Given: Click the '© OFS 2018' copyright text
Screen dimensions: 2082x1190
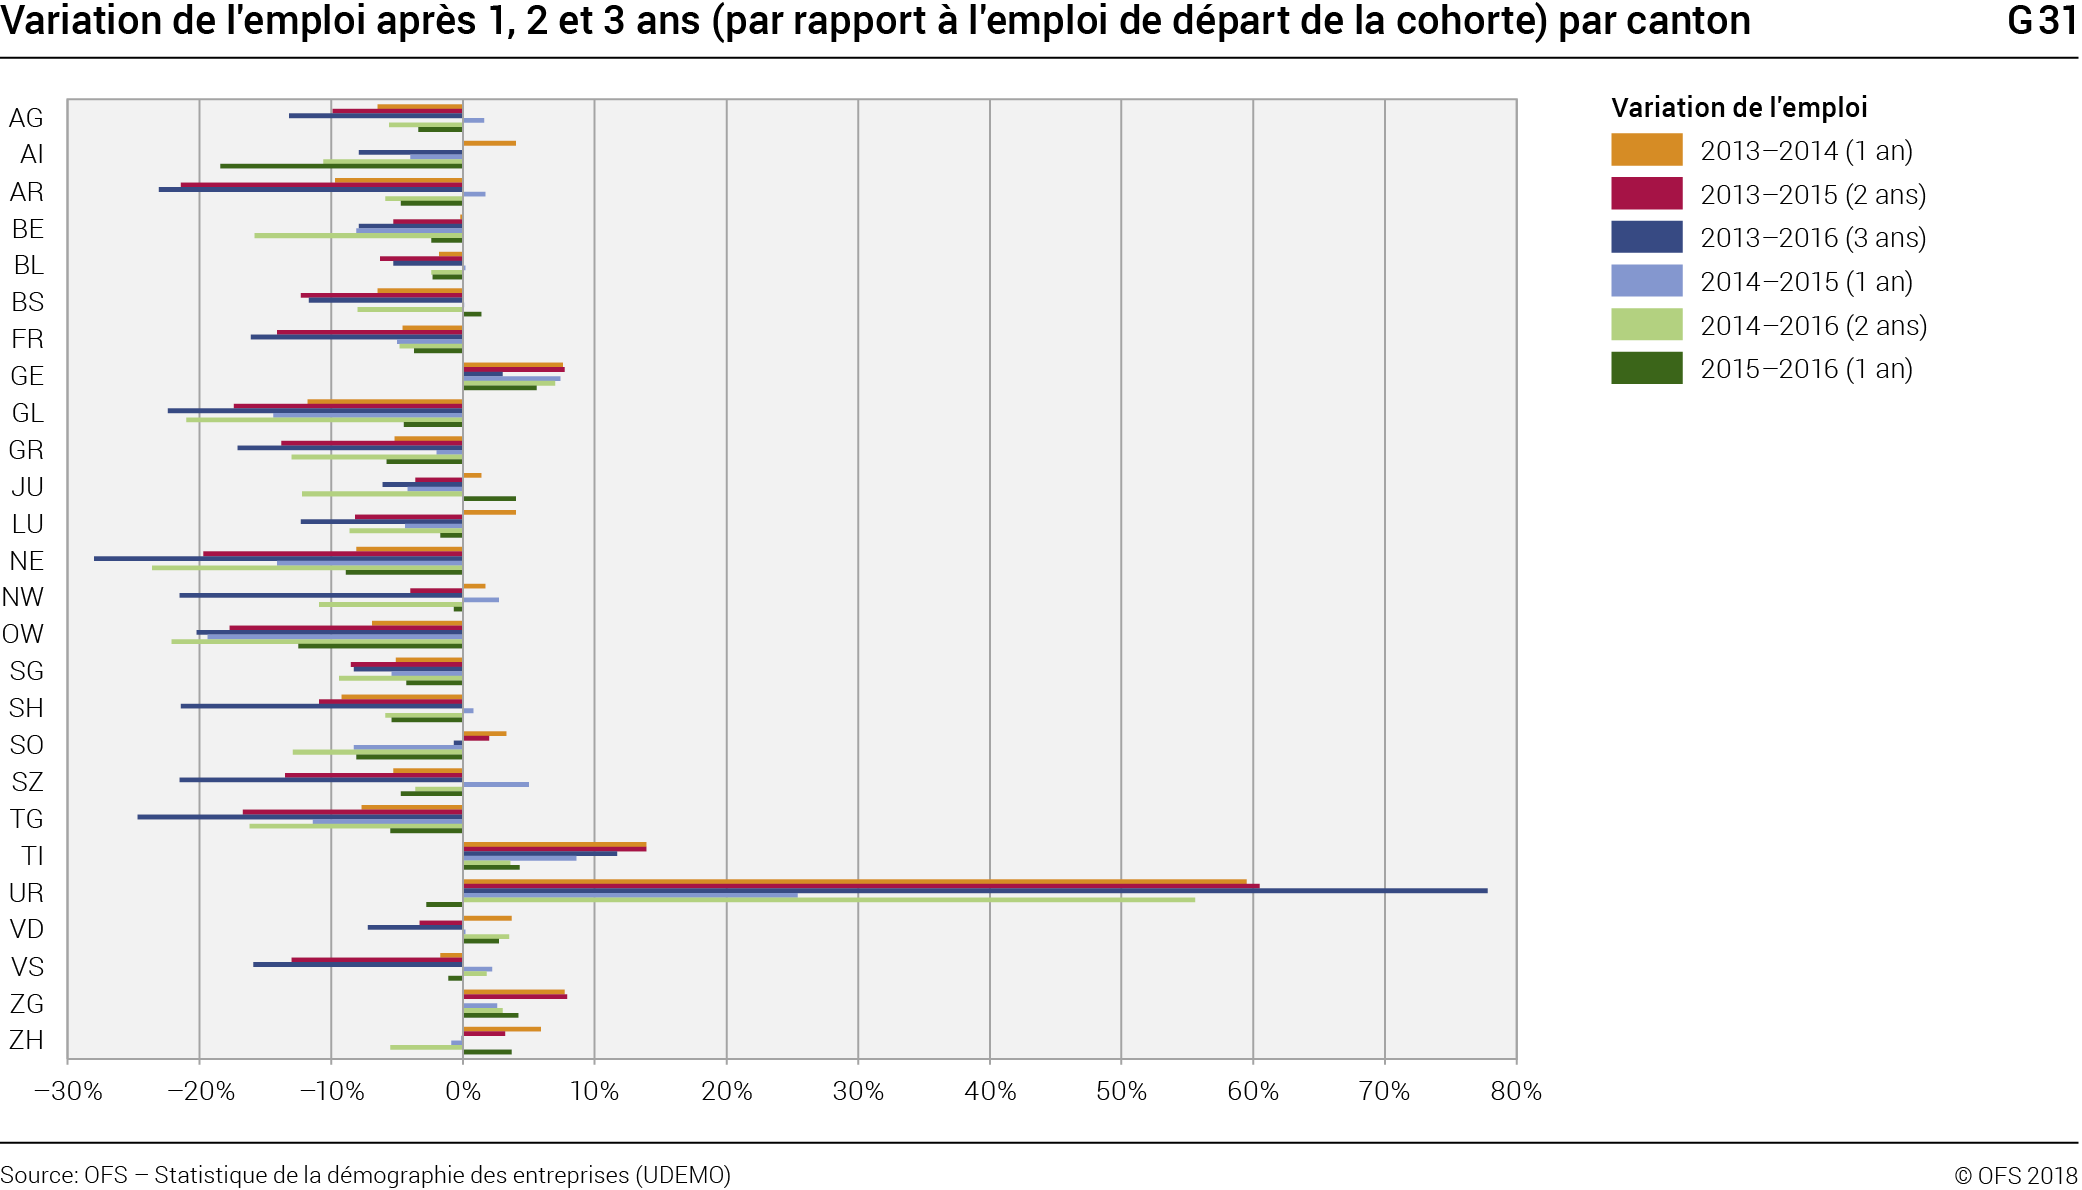Looking at the screenshot, I should (2016, 1176).
